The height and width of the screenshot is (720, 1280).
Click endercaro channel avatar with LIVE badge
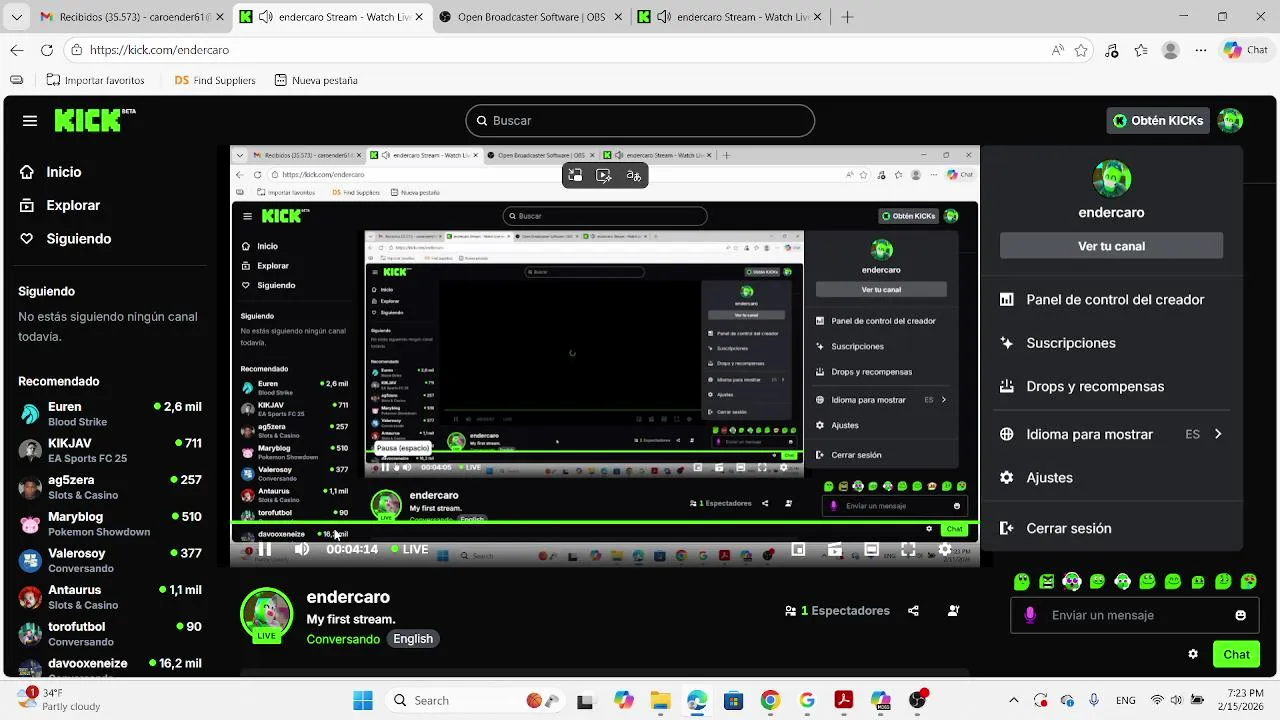(266, 615)
